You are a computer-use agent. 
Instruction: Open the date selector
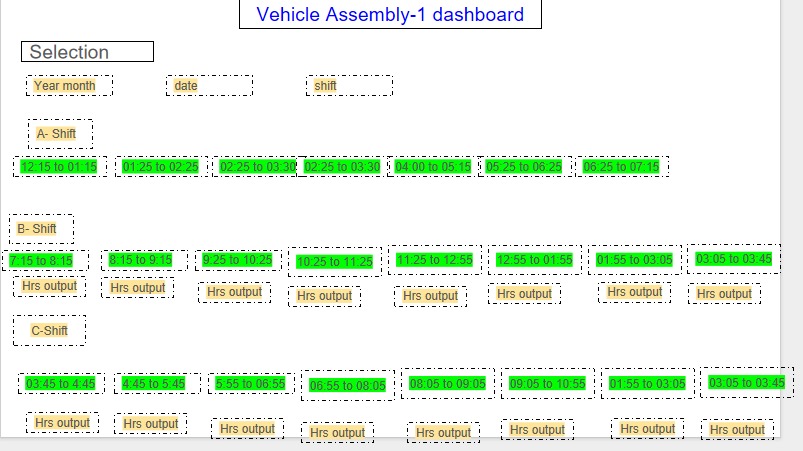point(209,86)
